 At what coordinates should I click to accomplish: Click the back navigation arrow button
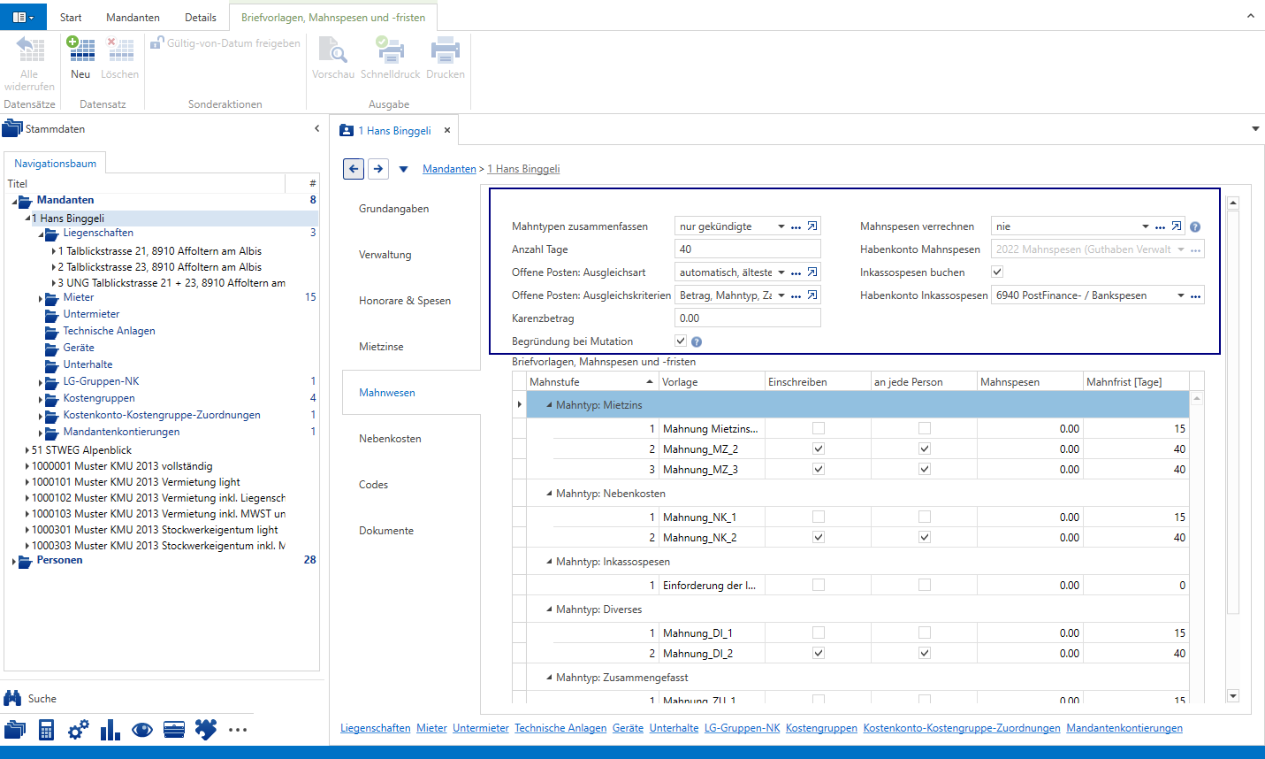353,169
